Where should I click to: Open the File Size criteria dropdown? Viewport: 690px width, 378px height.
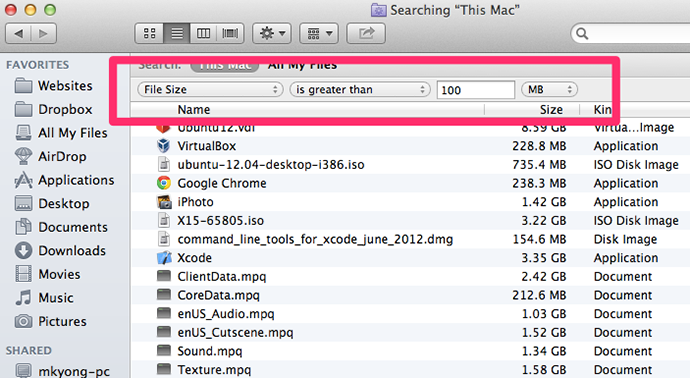click(x=210, y=90)
